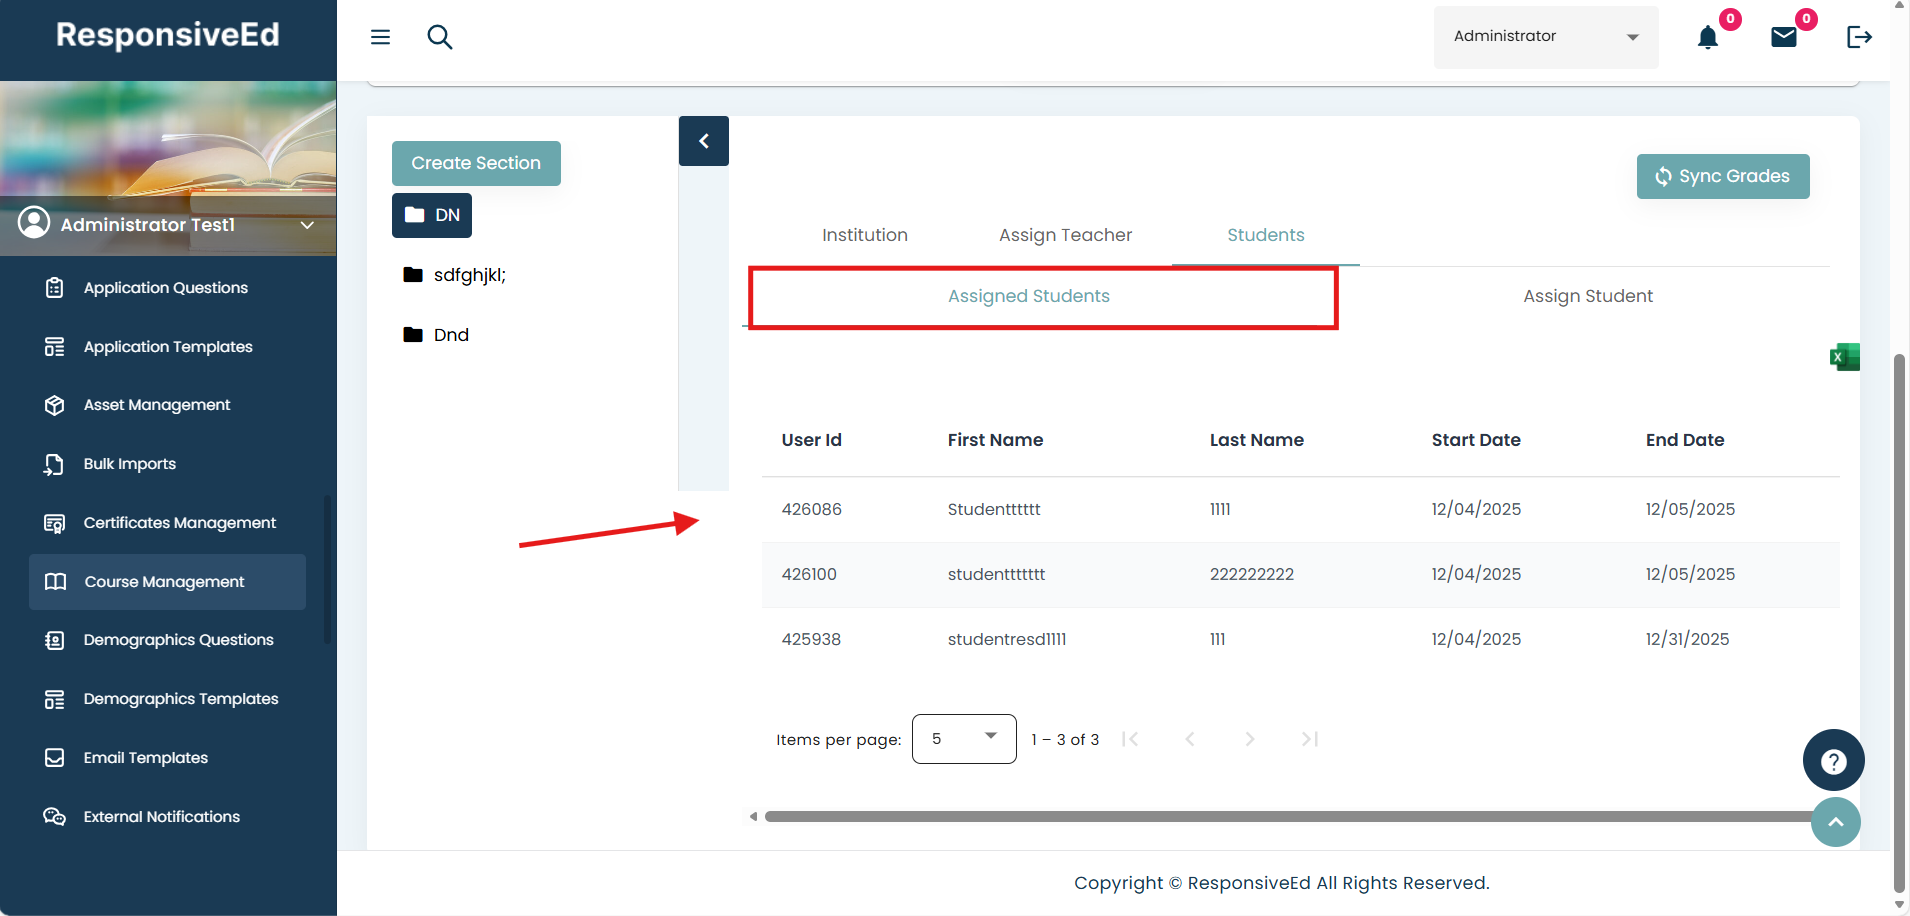Switch to the Institution tab
The image size is (1910, 916).
865,235
